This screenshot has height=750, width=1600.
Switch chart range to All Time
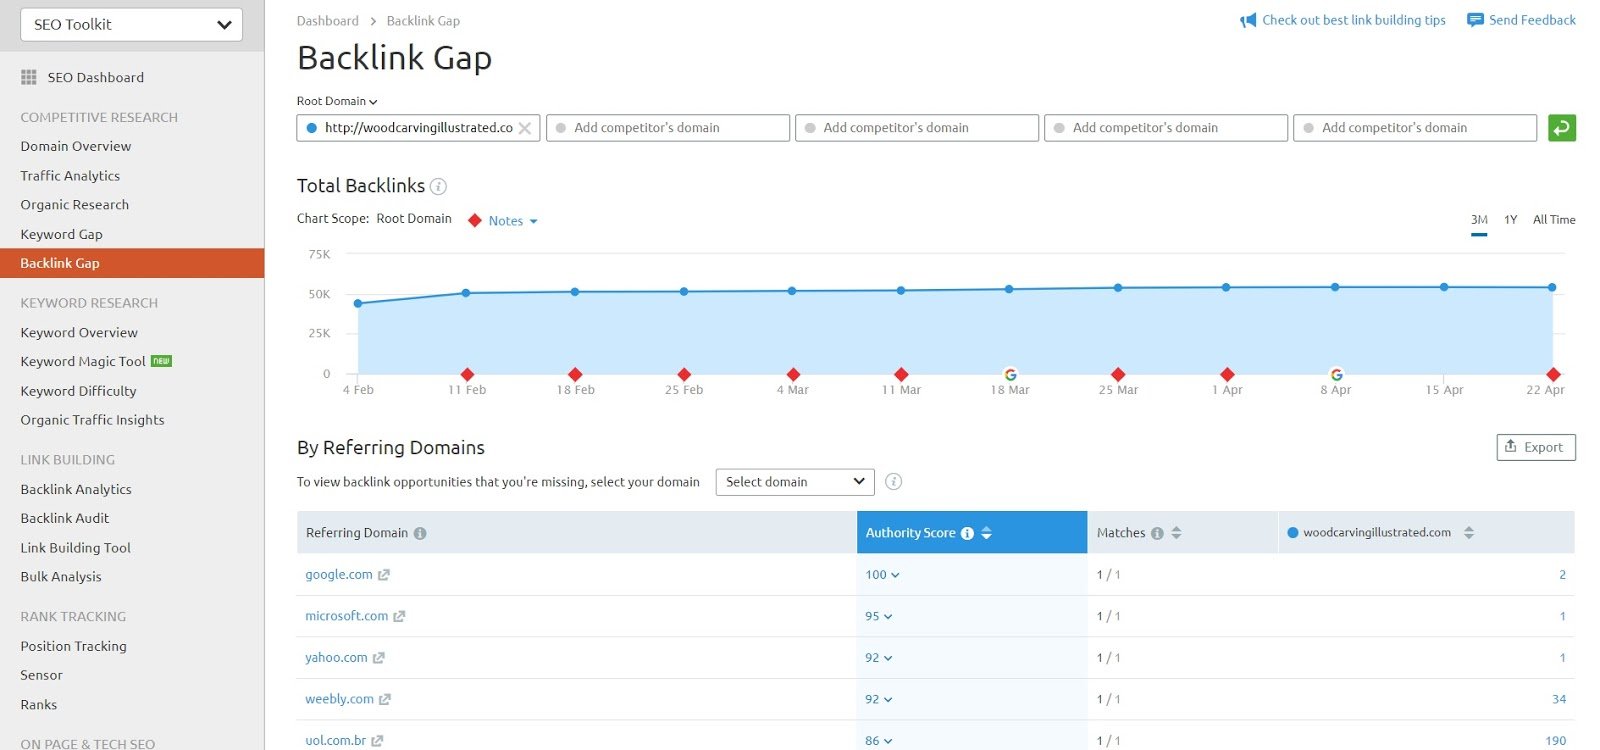tap(1554, 220)
